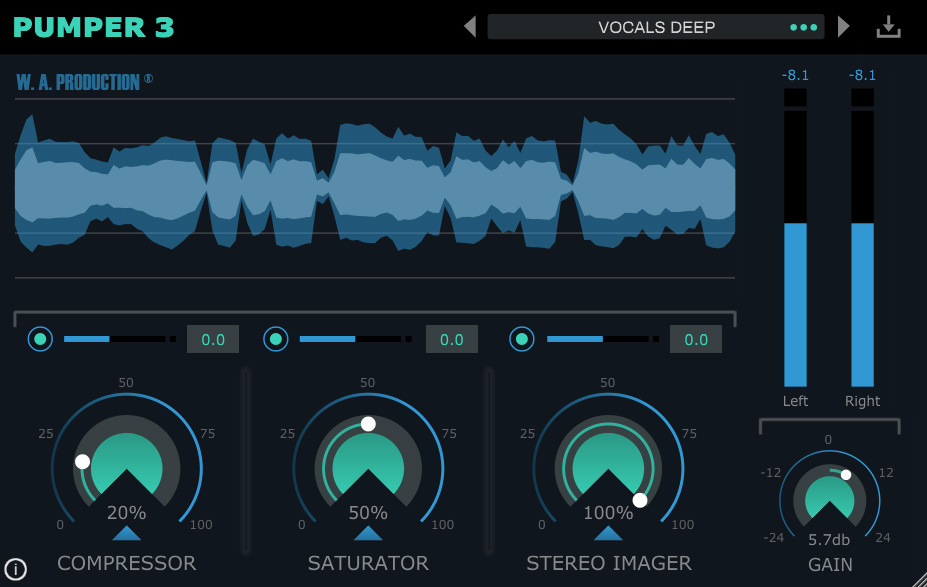Click the Saturator horizontal level slider
This screenshot has width=927, height=587.
point(350,339)
